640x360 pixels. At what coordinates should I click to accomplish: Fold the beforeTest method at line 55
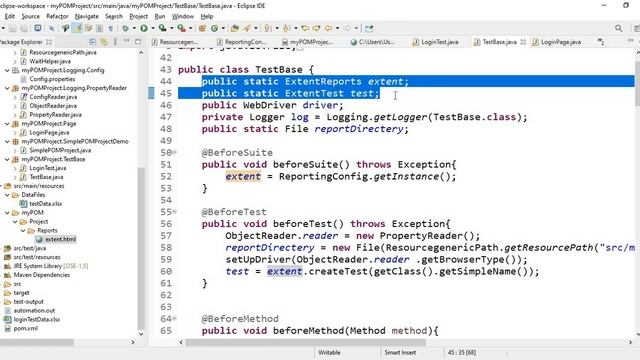[x=174, y=211]
